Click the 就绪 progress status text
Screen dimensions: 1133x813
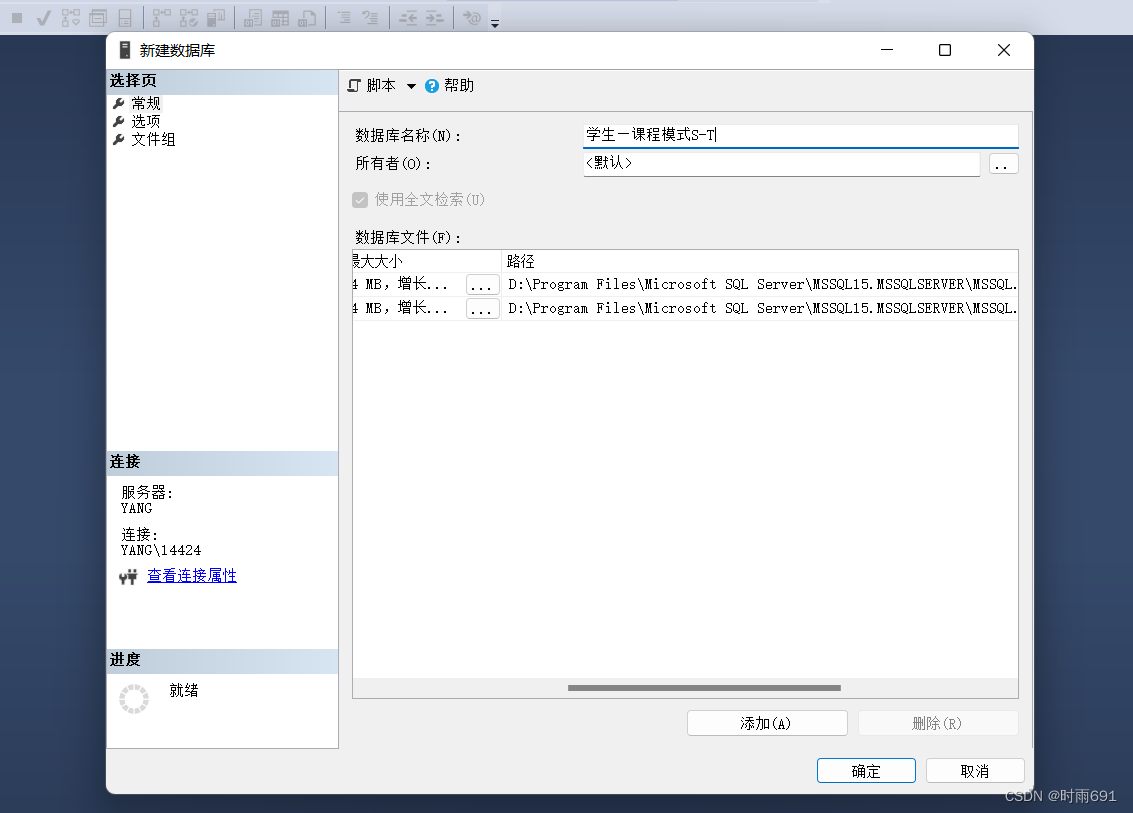[184, 690]
